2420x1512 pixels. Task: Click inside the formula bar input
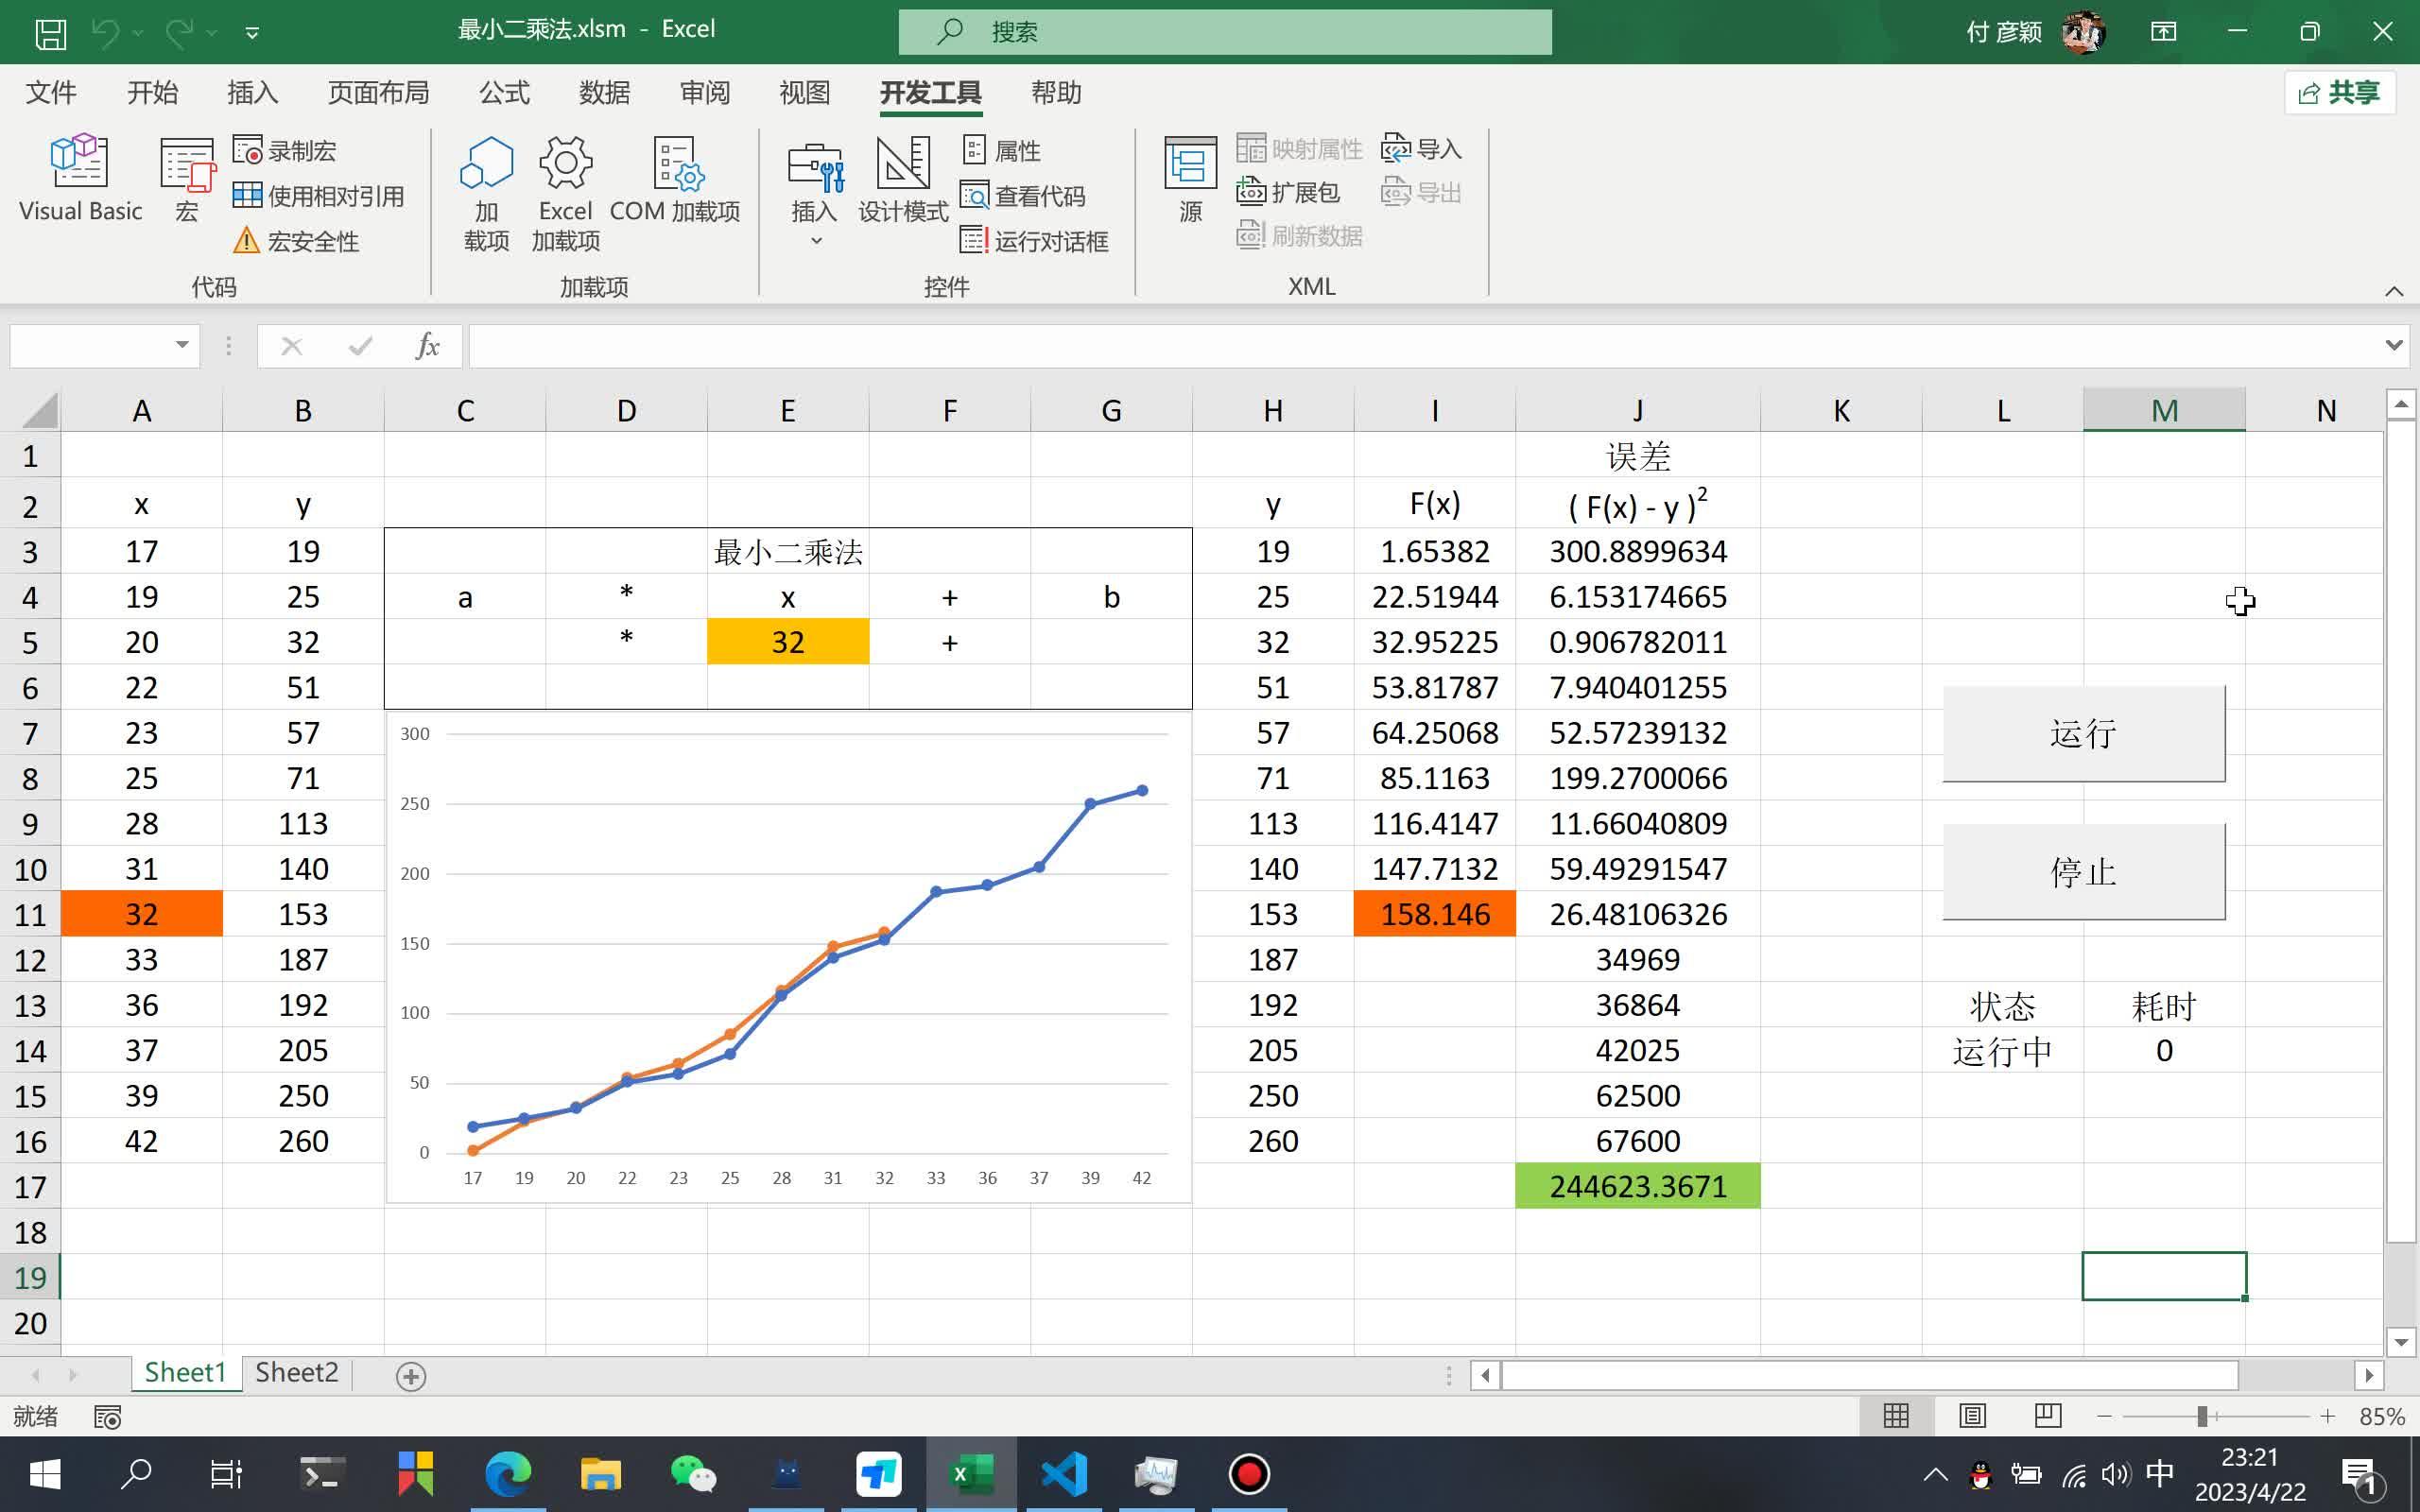1400,346
